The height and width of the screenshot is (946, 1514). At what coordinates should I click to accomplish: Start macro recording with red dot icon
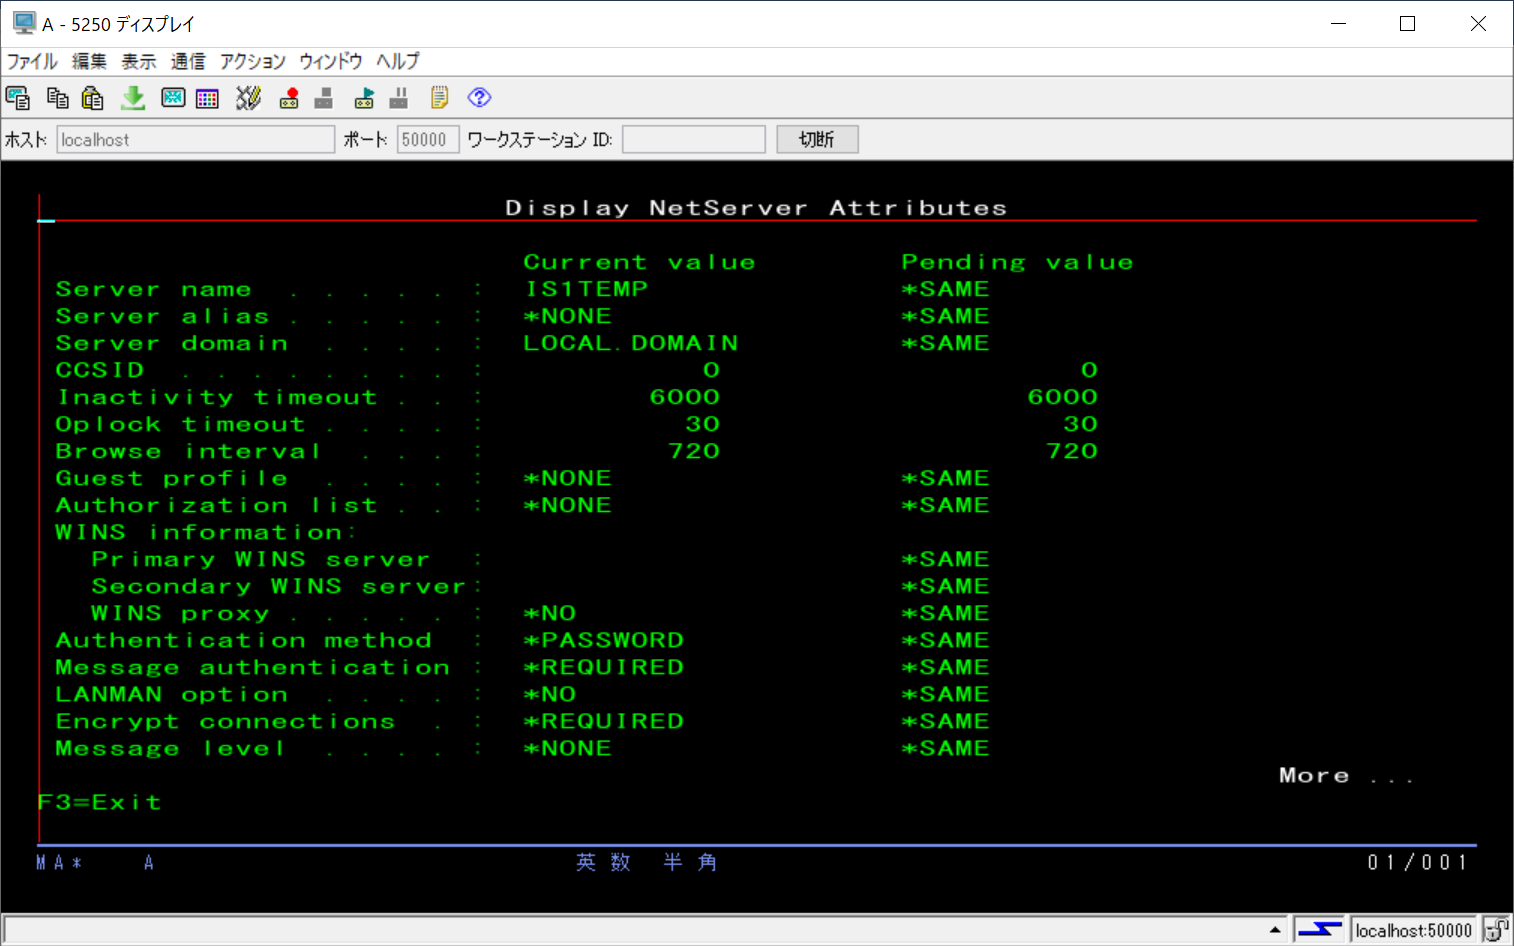289,98
